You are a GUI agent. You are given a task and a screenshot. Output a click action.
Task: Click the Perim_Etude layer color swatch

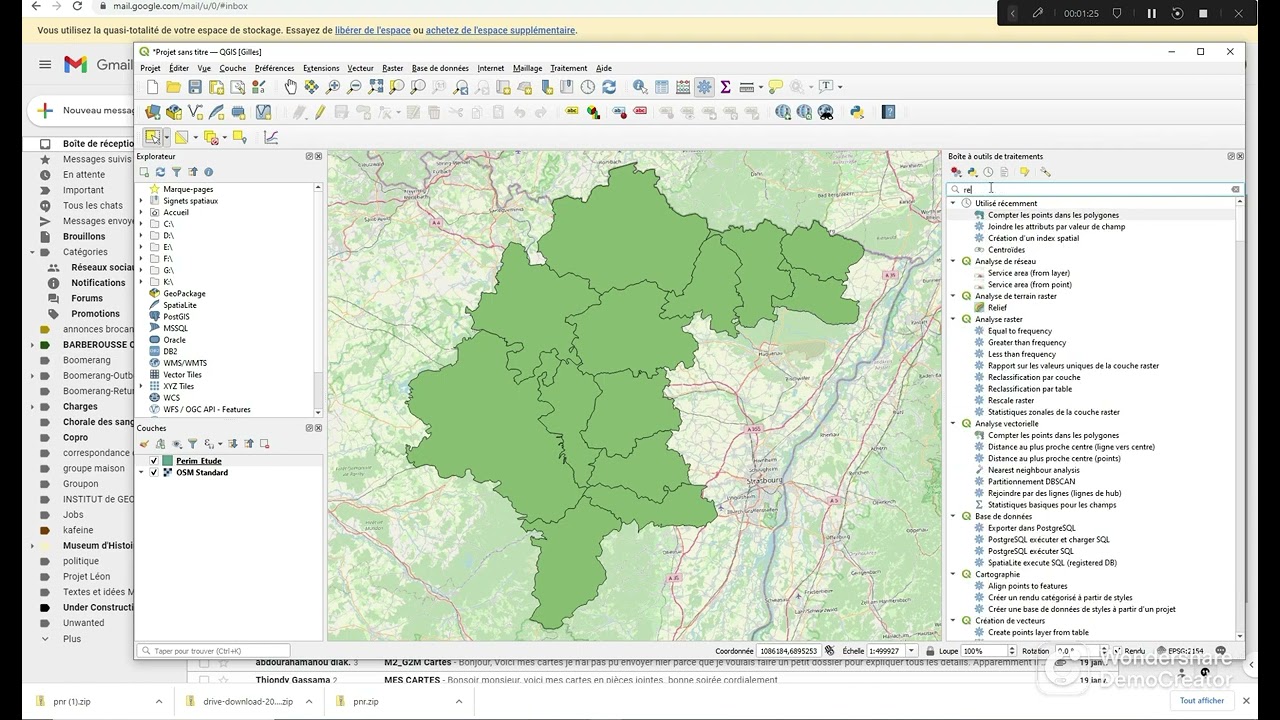coord(167,461)
